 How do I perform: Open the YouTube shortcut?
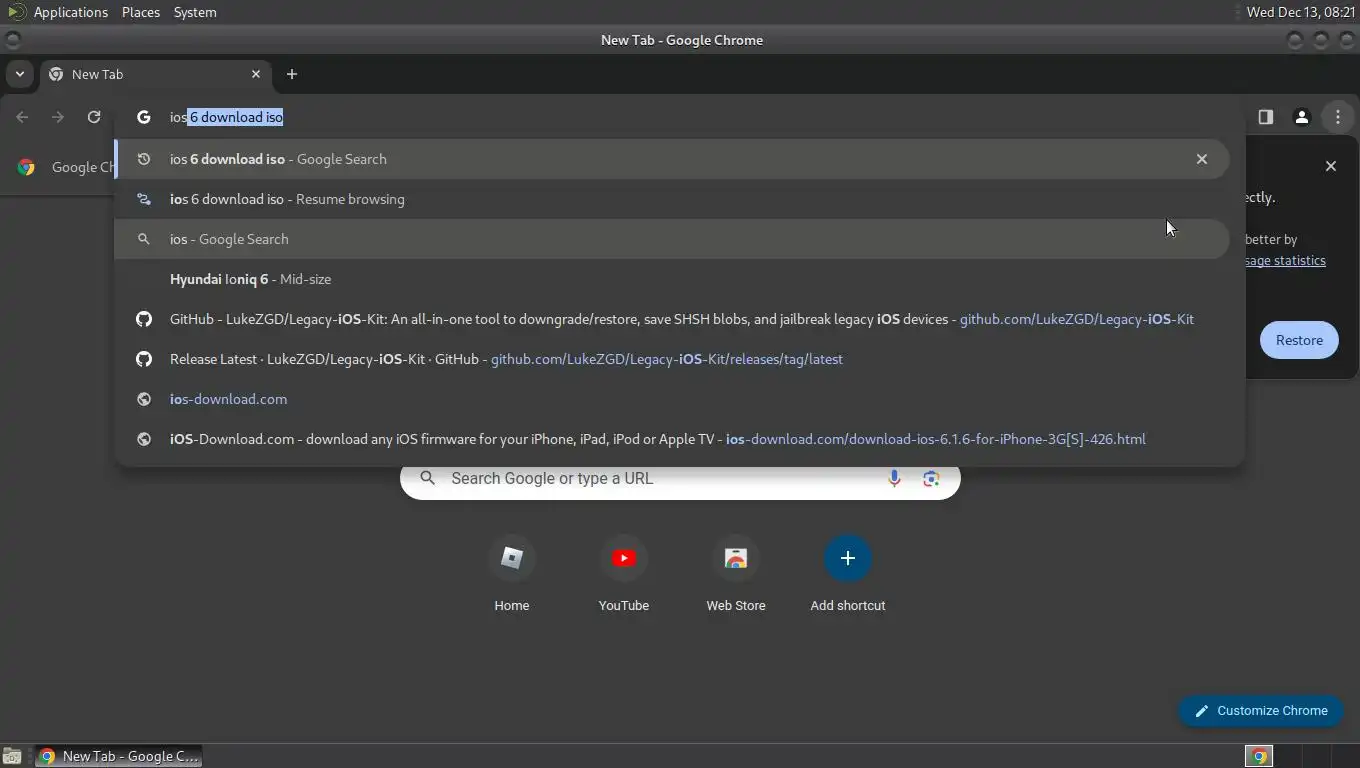[624, 575]
